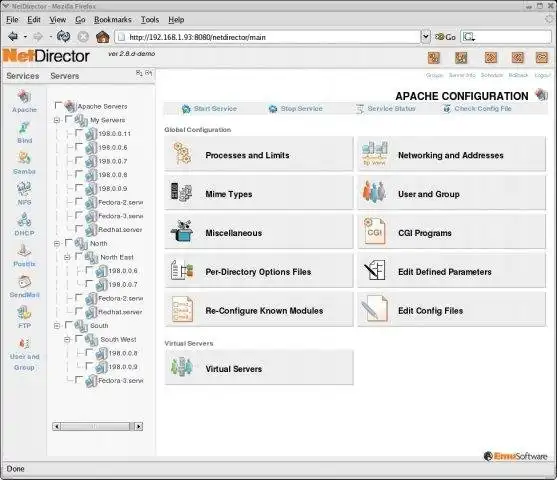This screenshot has width=557, height=480.
Task: Open the DHCP service in the sidebar
Action: 24,225
